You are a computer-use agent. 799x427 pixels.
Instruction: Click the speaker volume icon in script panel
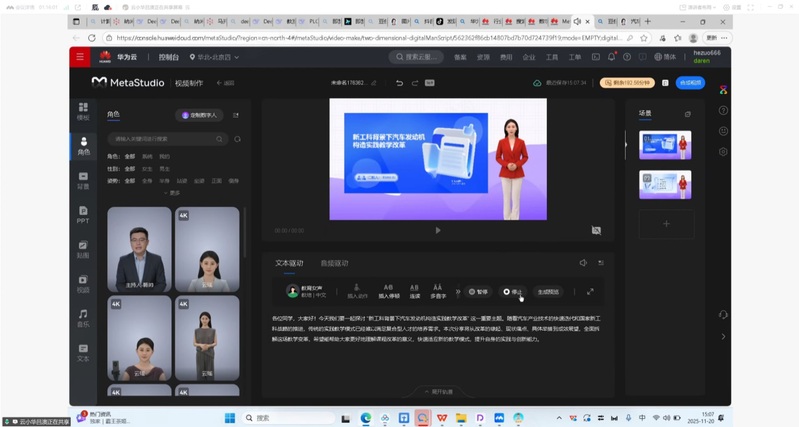click(x=583, y=263)
